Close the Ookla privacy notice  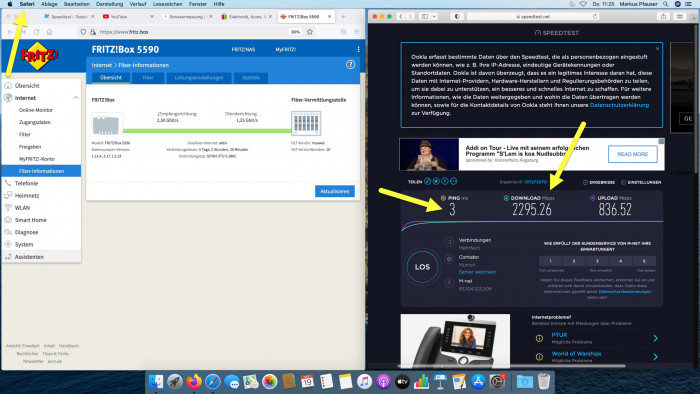657,49
